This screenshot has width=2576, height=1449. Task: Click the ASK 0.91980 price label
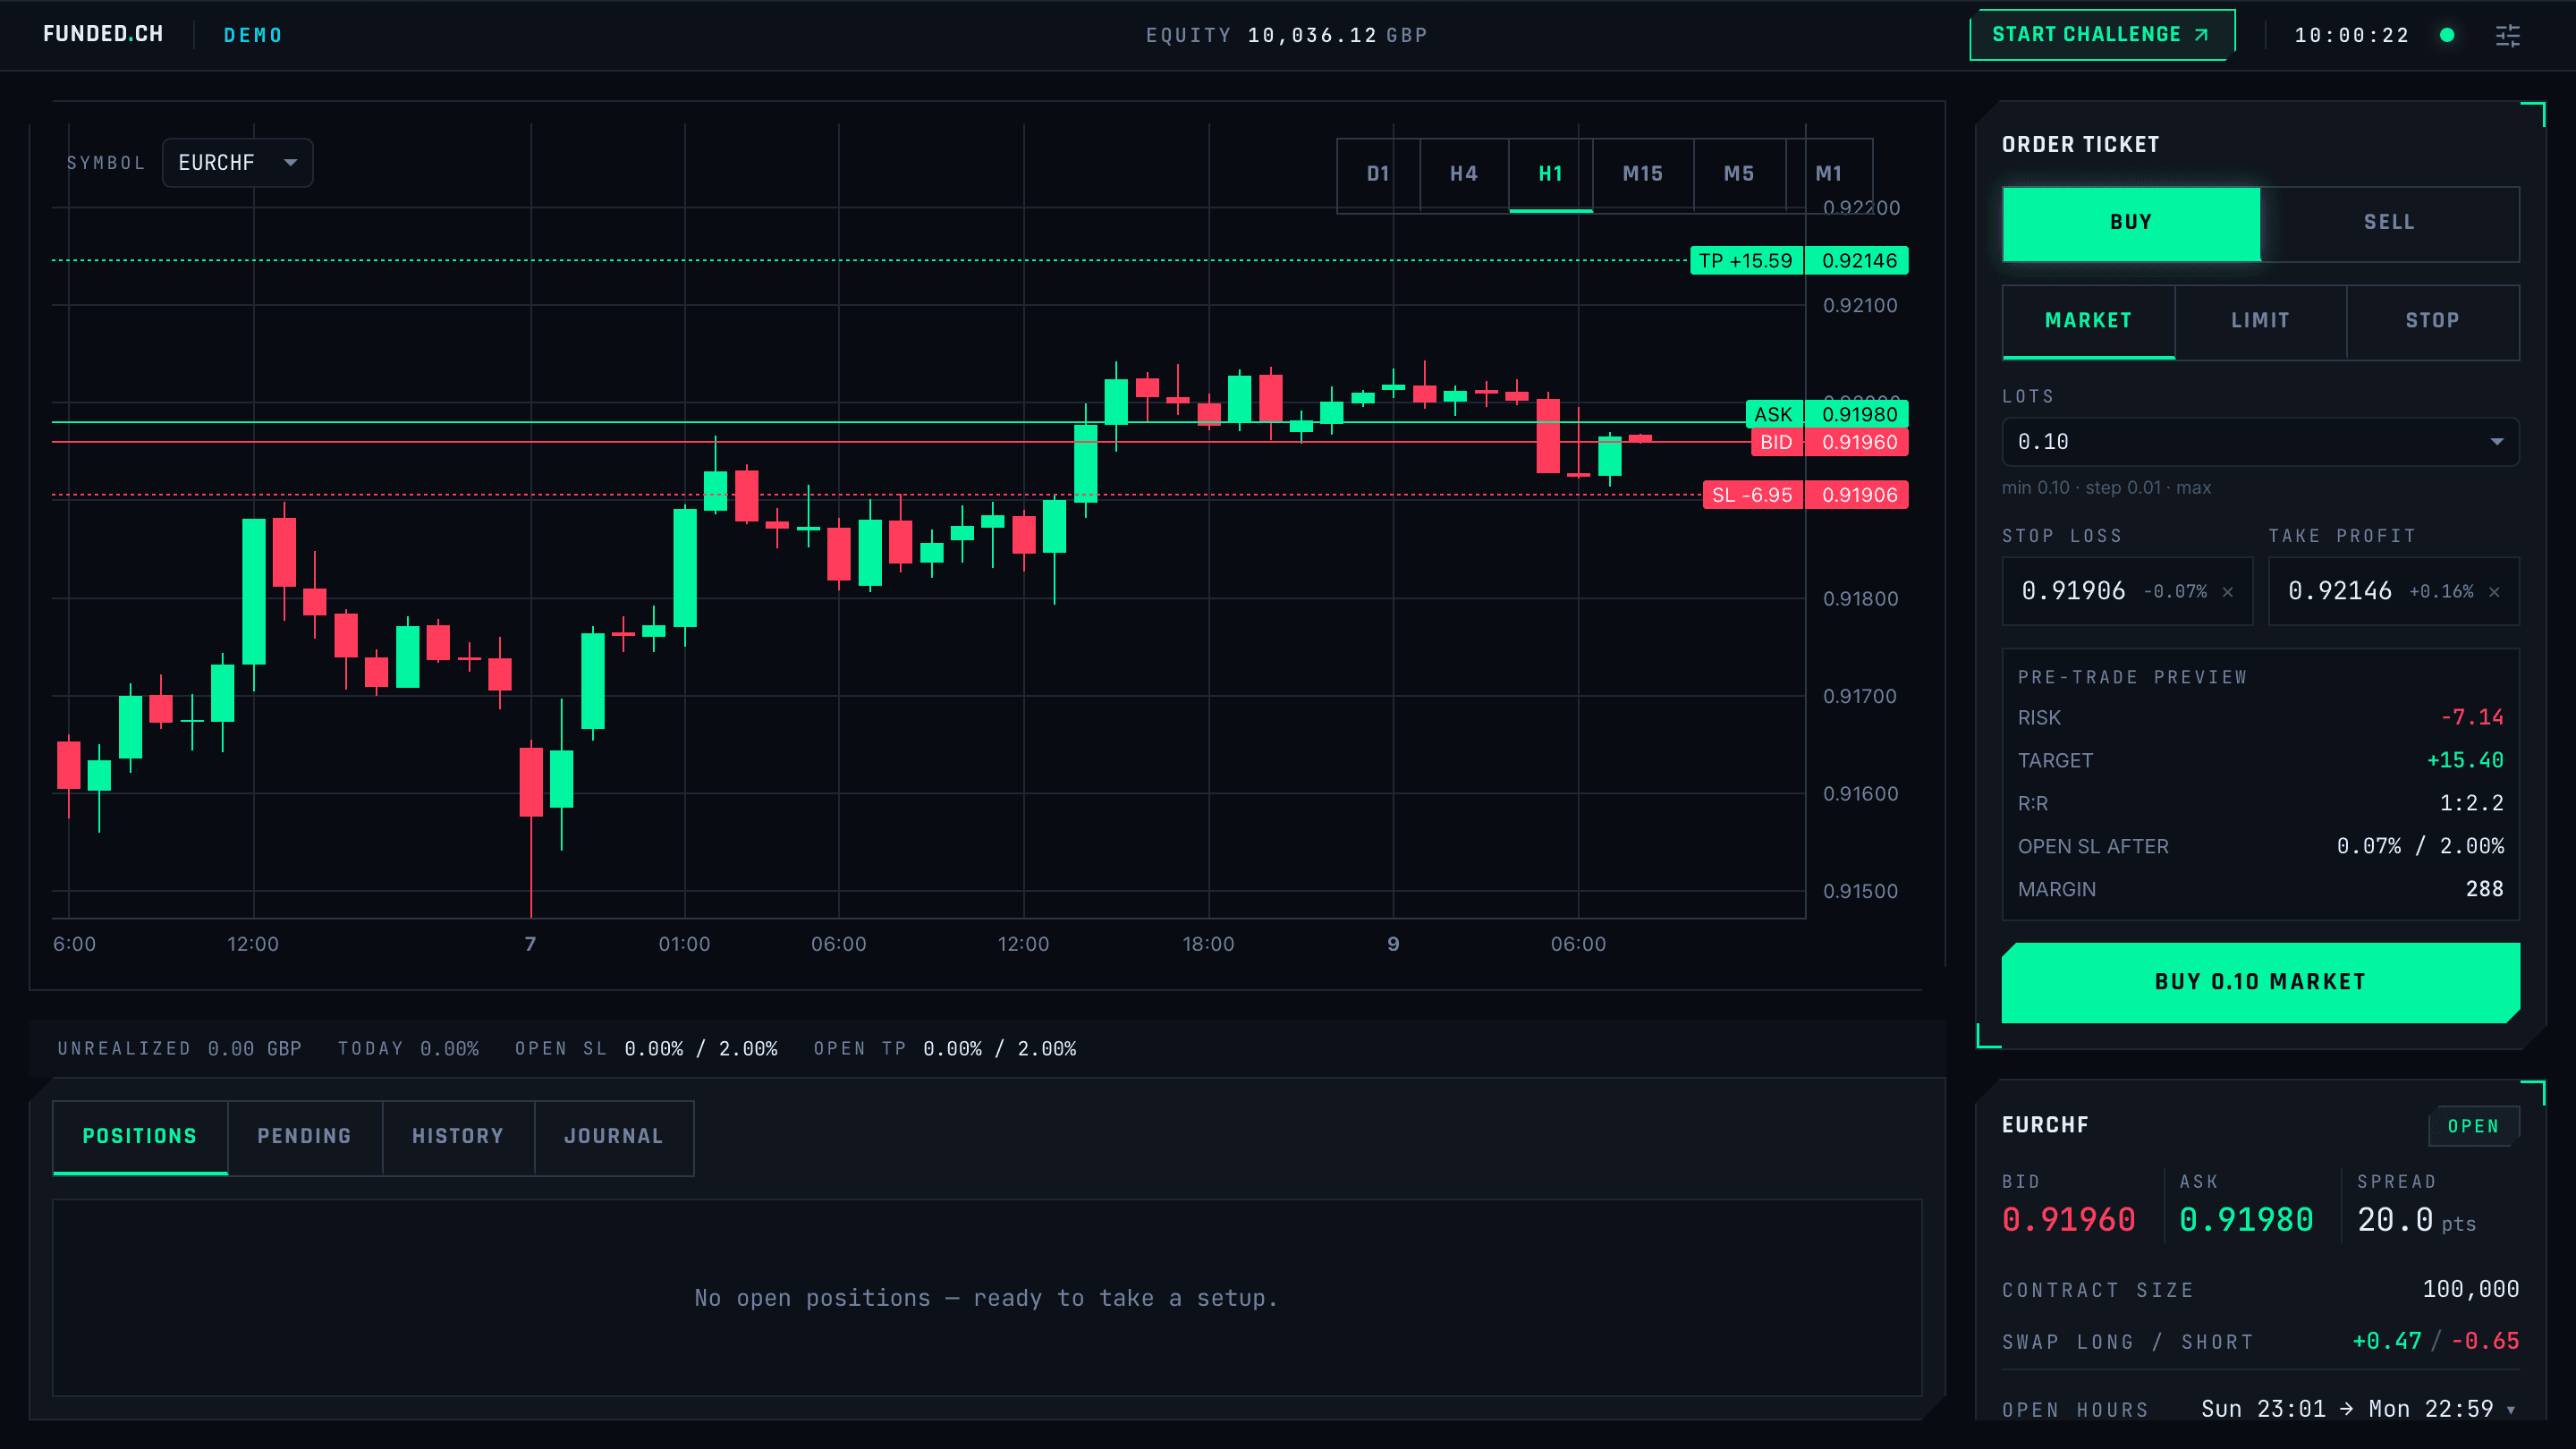(x=1827, y=414)
